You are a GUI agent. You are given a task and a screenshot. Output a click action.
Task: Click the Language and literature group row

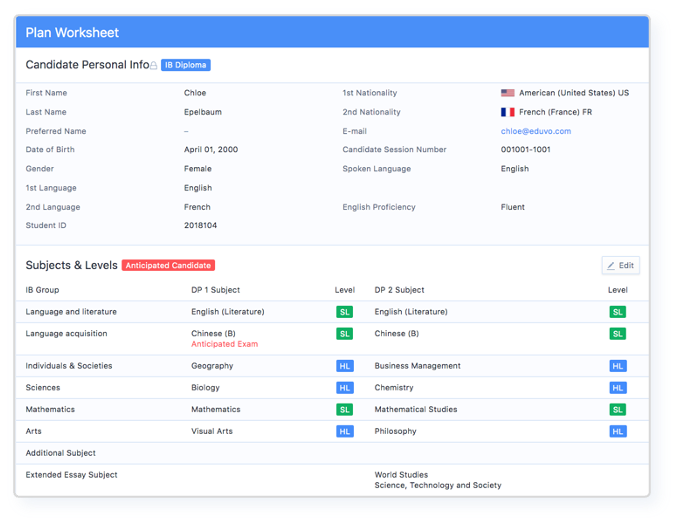click(332, 312)
